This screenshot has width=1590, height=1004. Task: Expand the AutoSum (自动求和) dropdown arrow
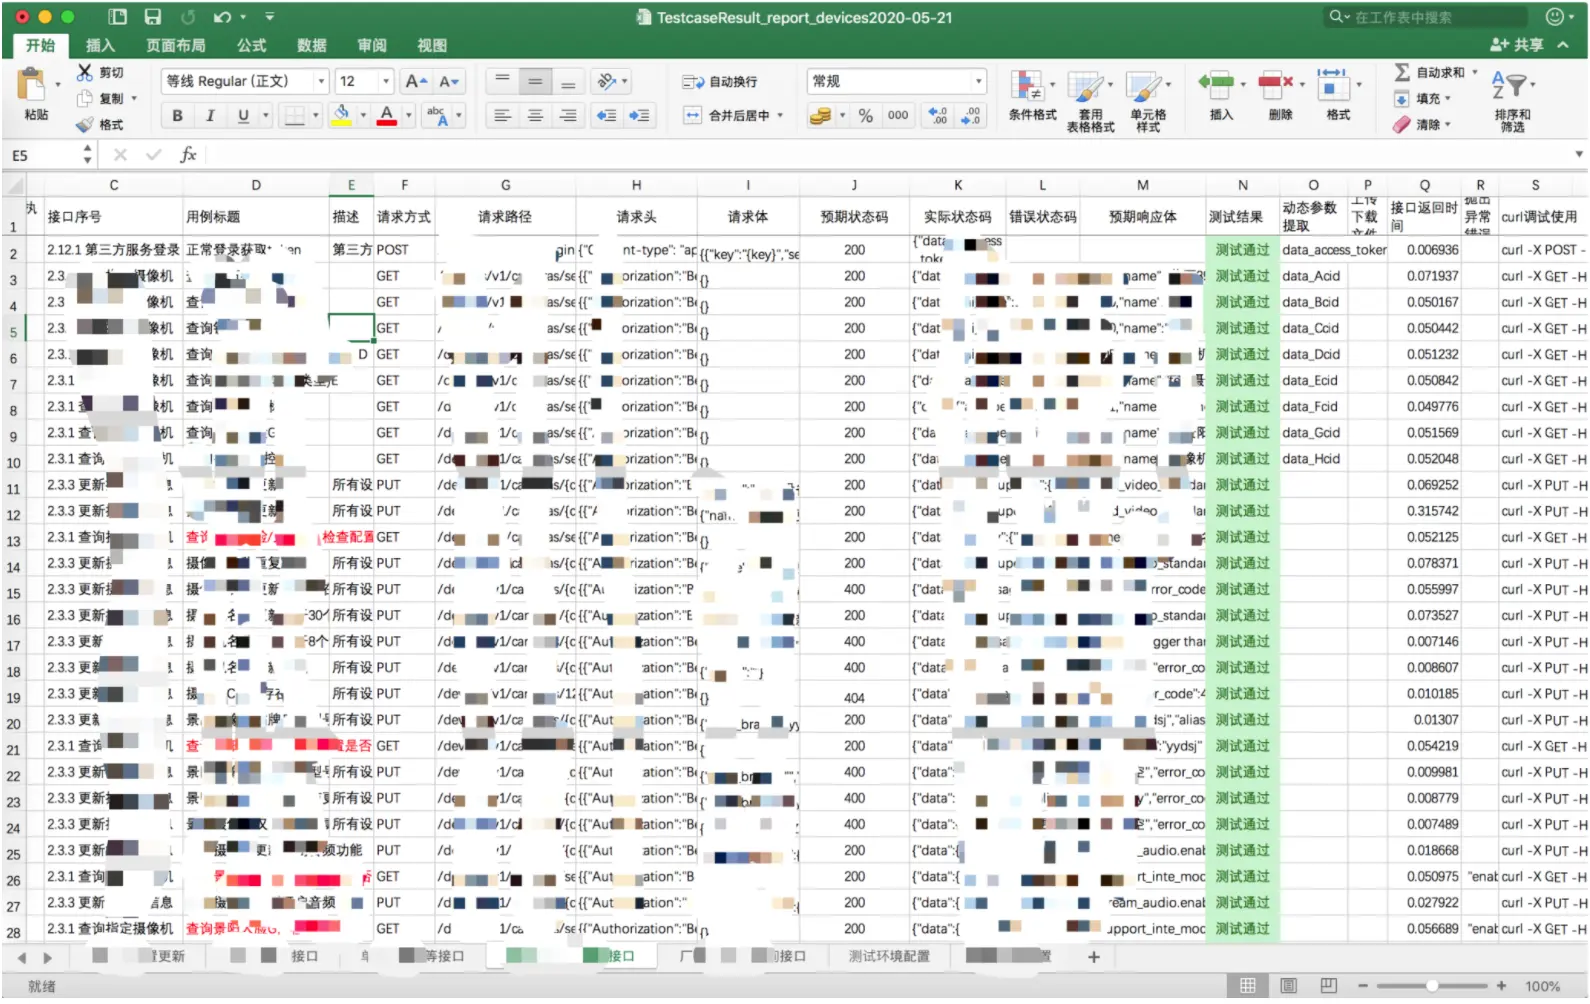click(x=1474, y=72)
